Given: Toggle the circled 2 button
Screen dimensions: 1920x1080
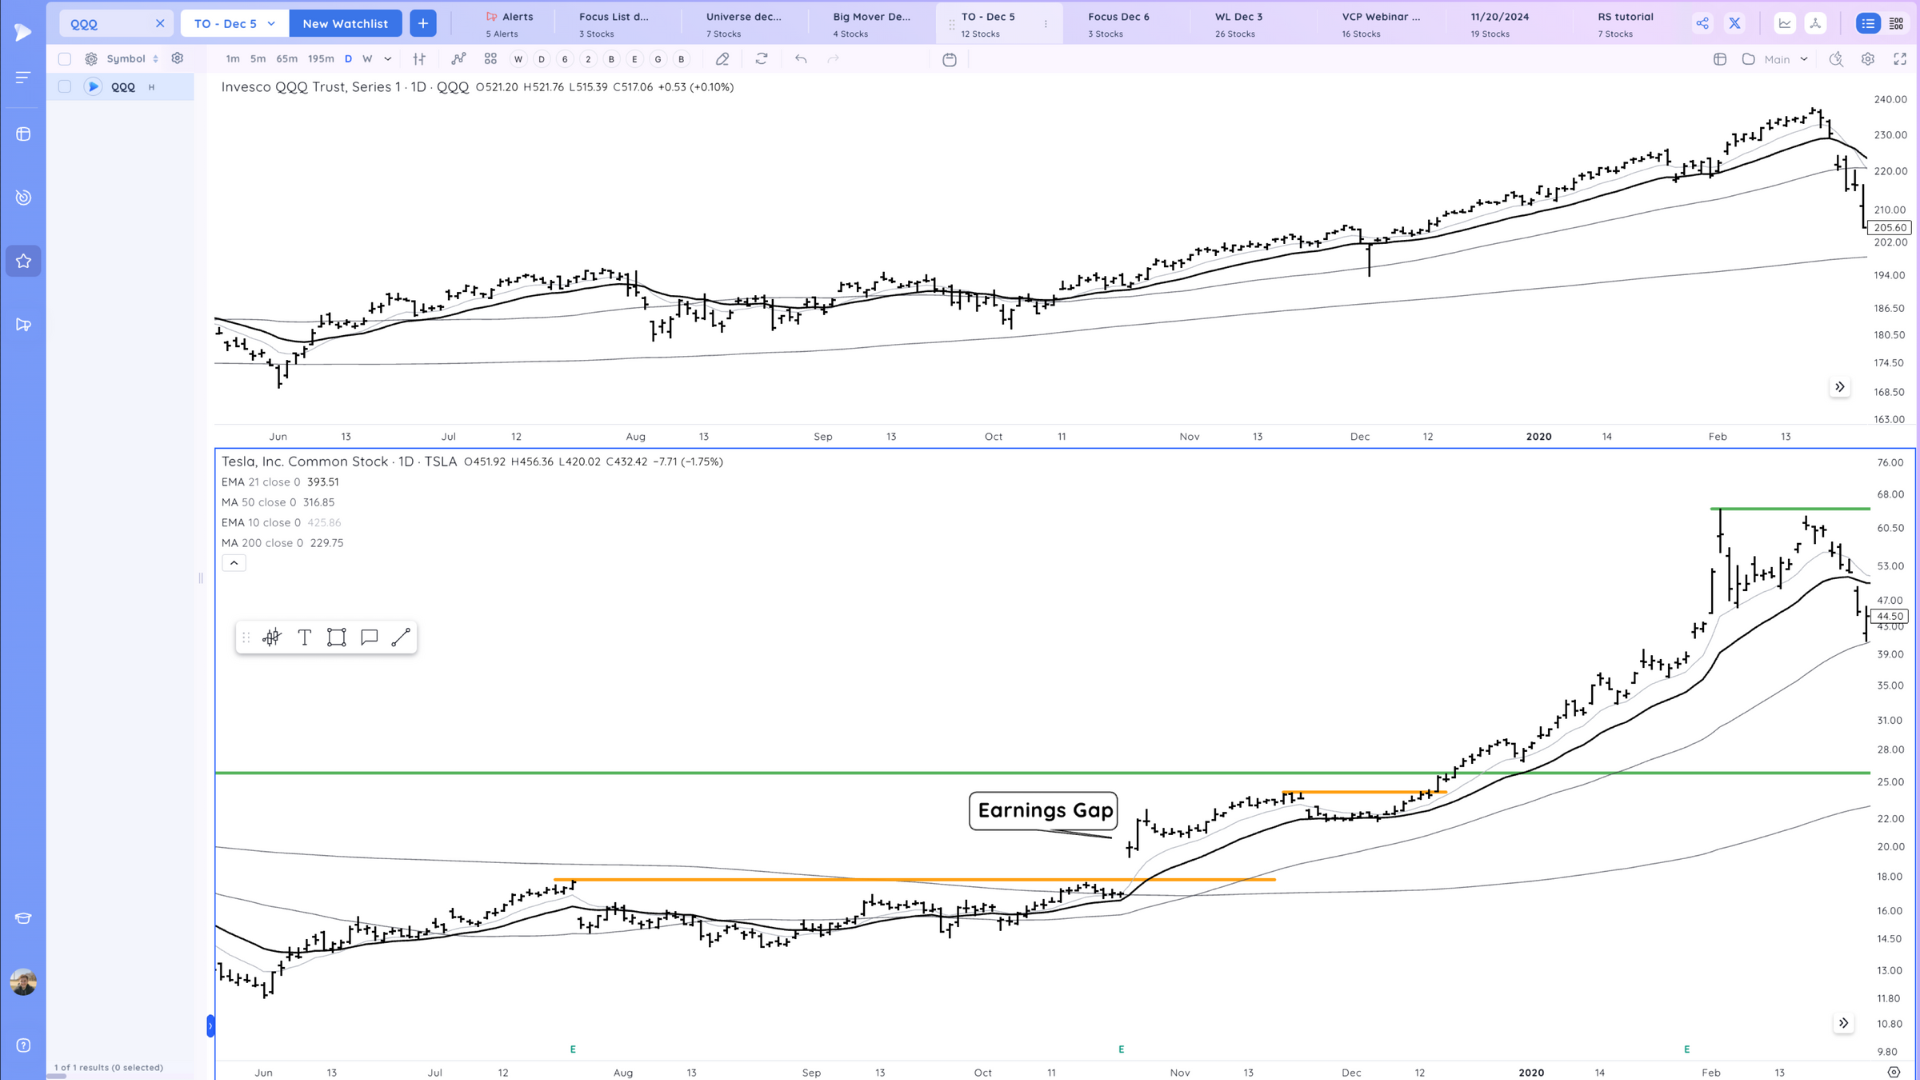Looking at the screenshot, I should 588,59.
